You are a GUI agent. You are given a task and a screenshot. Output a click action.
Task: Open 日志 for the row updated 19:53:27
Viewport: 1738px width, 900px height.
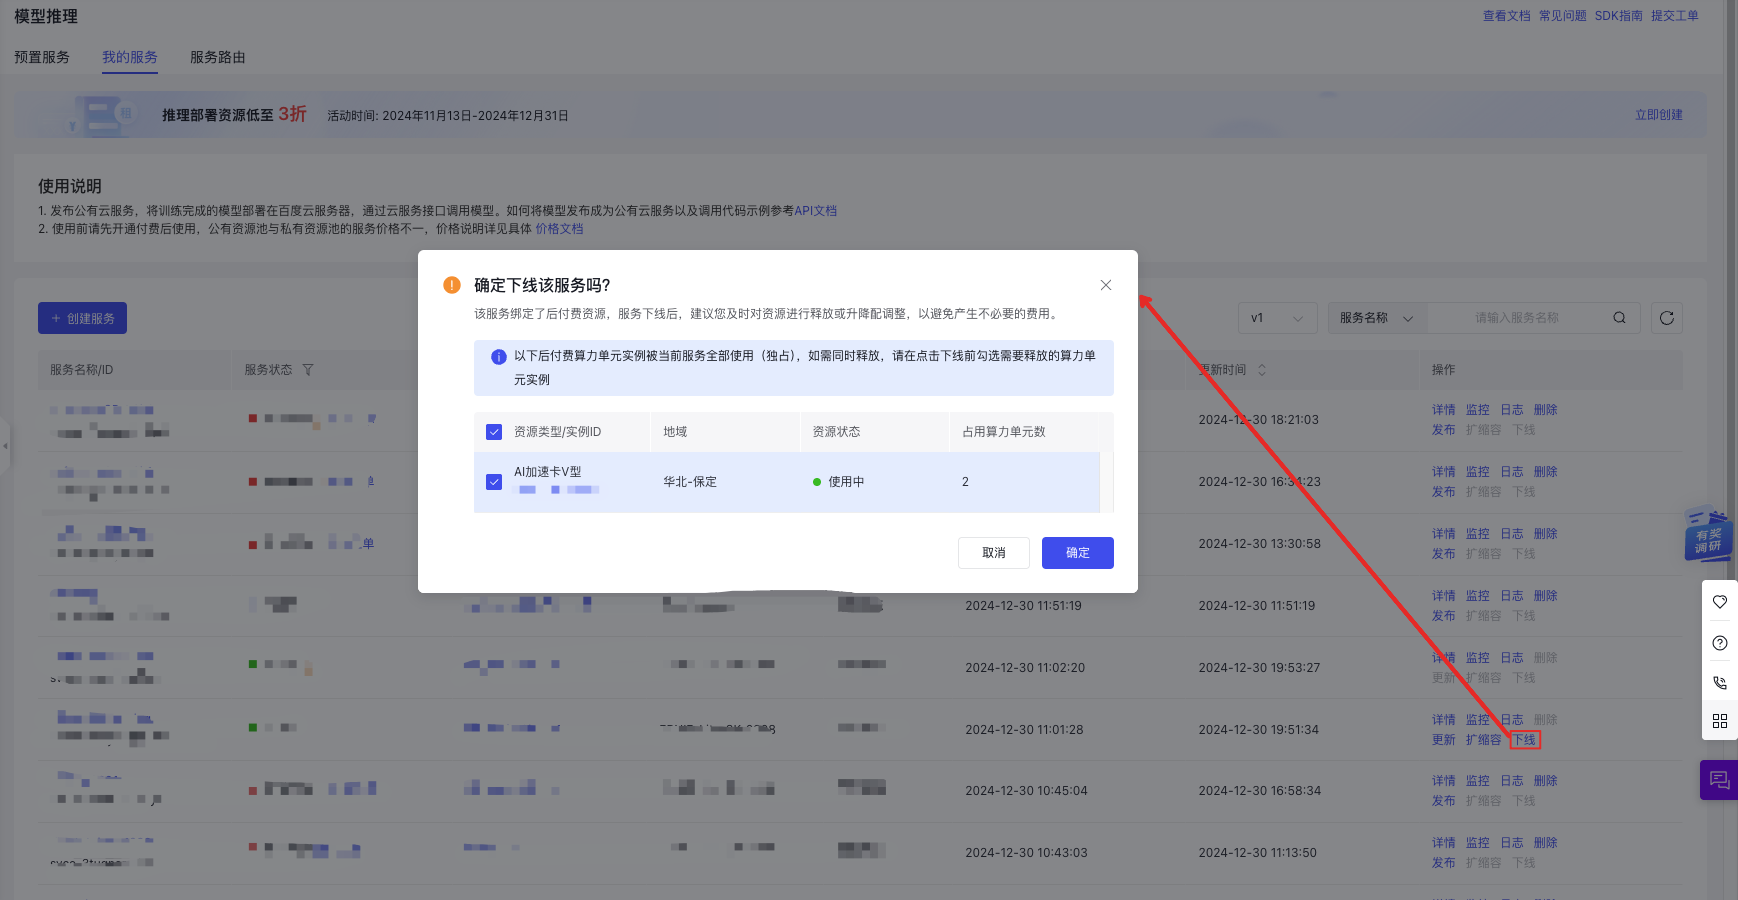coord(1511,658)
